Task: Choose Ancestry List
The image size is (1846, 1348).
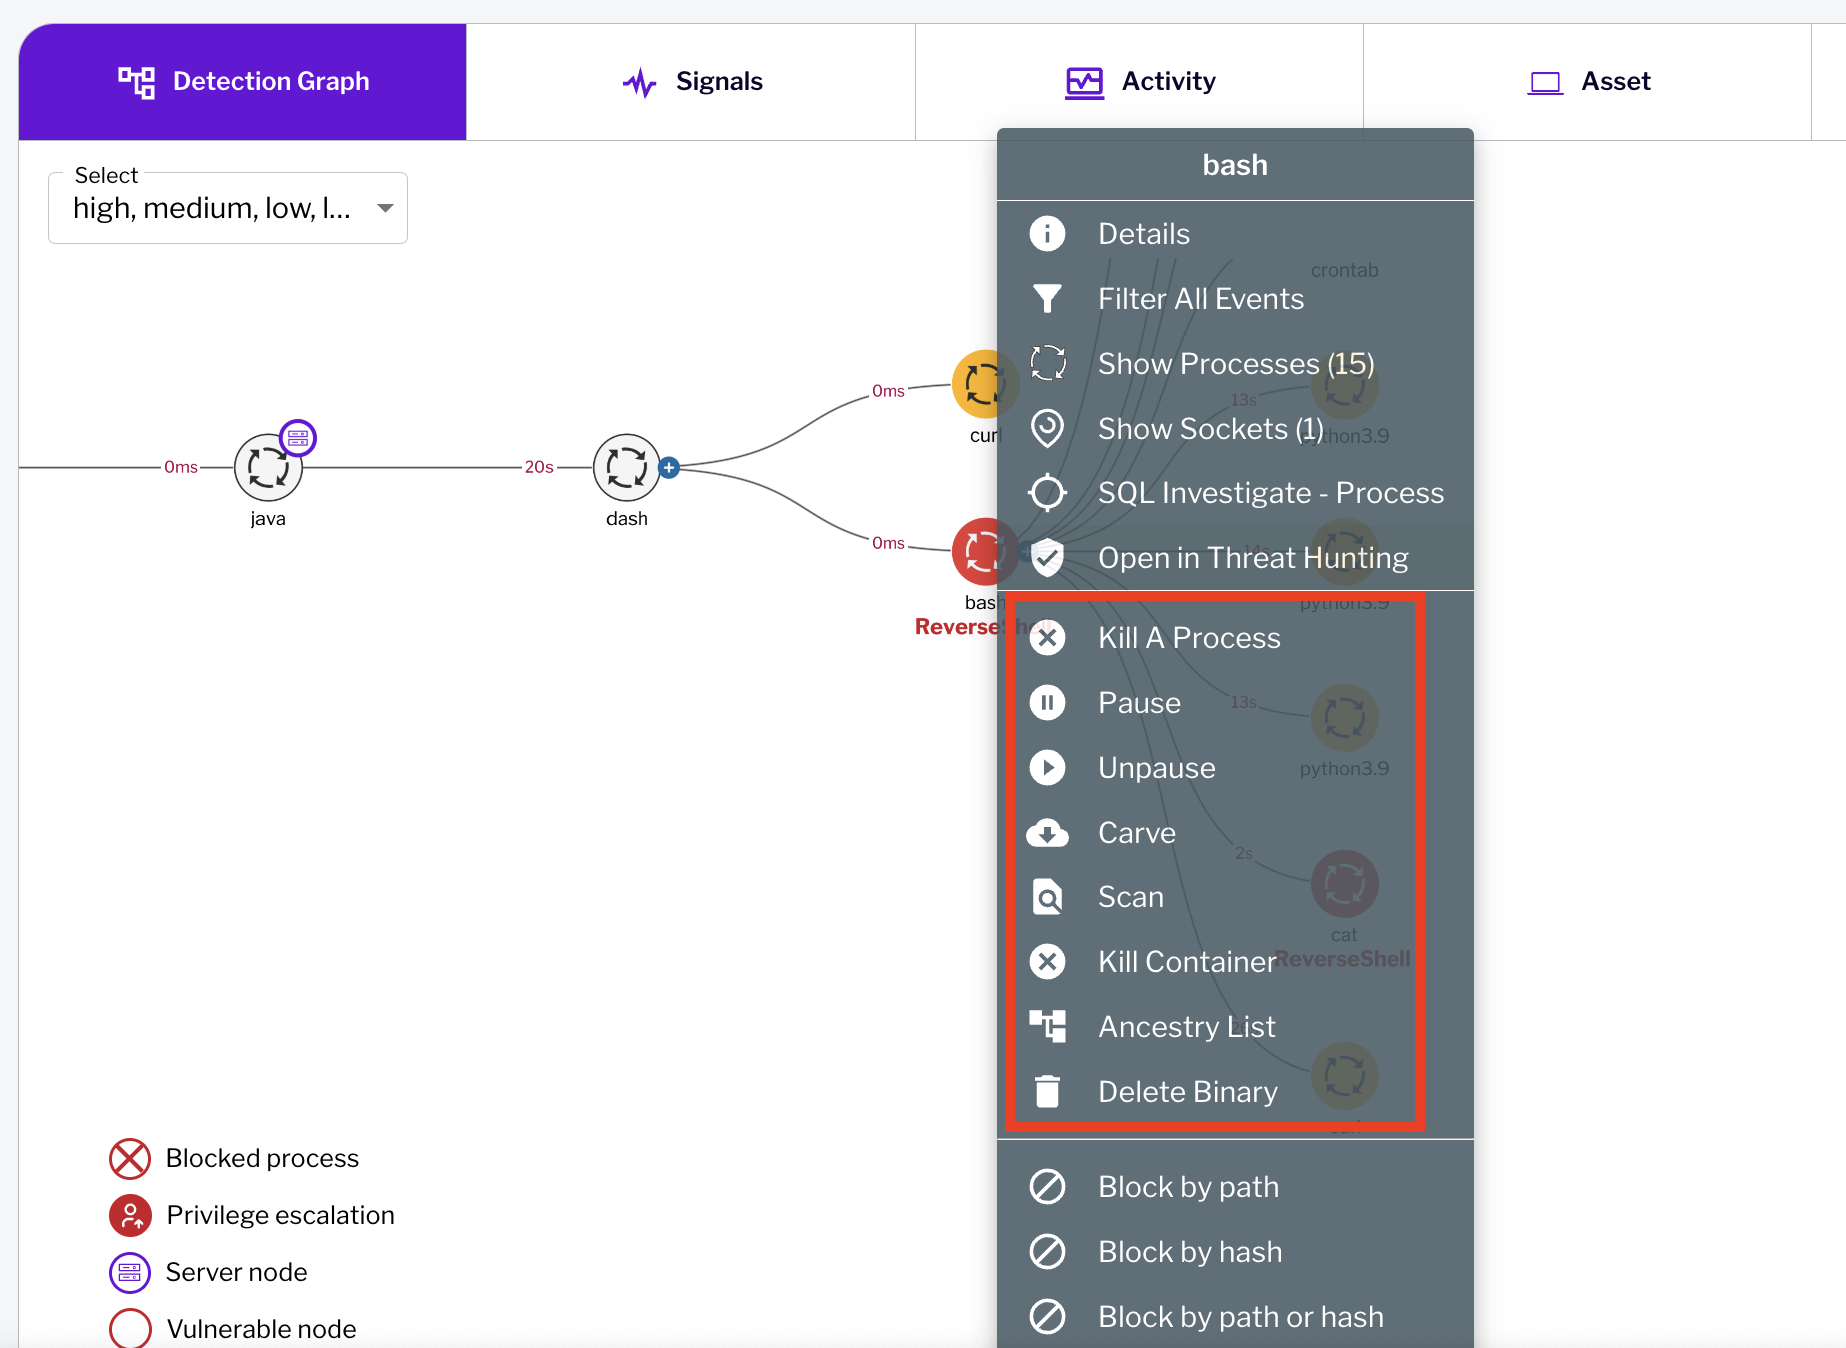Action: [1235, 1027]
